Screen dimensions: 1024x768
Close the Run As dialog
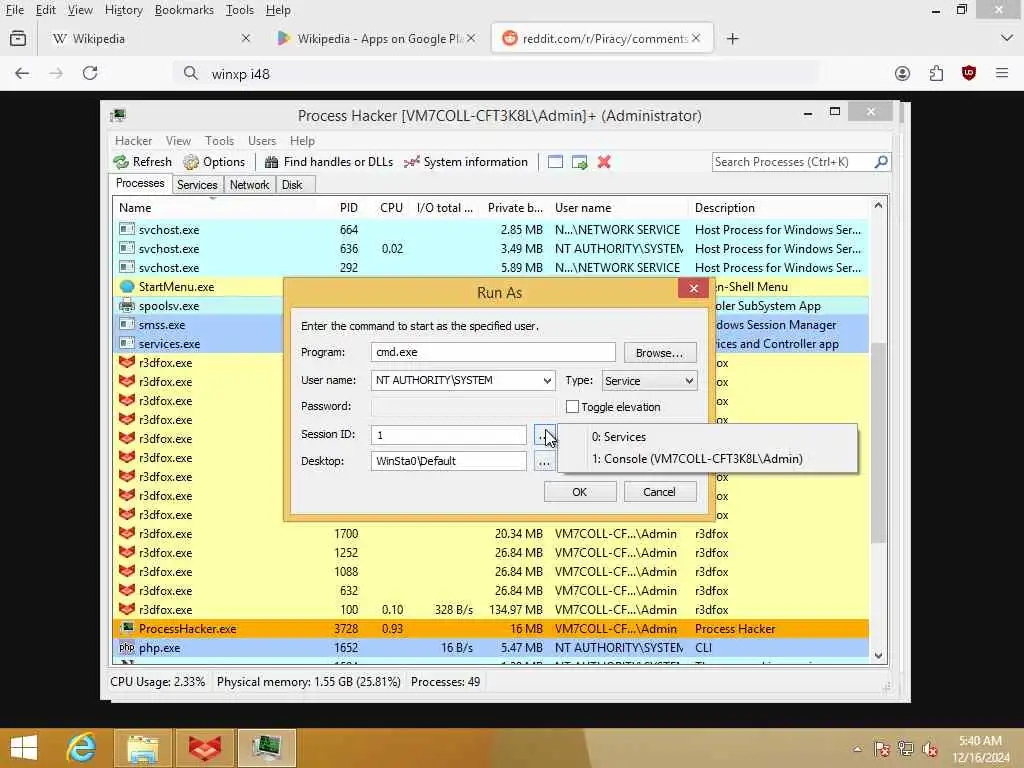[x=694, y=288]
